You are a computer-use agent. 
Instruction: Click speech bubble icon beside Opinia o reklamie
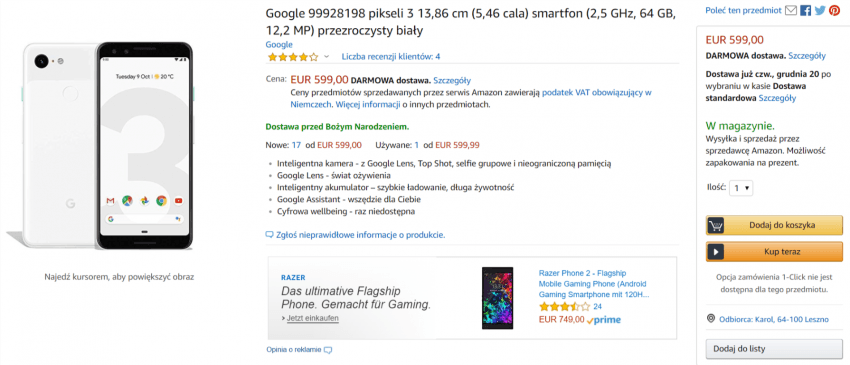click(328, 350)
